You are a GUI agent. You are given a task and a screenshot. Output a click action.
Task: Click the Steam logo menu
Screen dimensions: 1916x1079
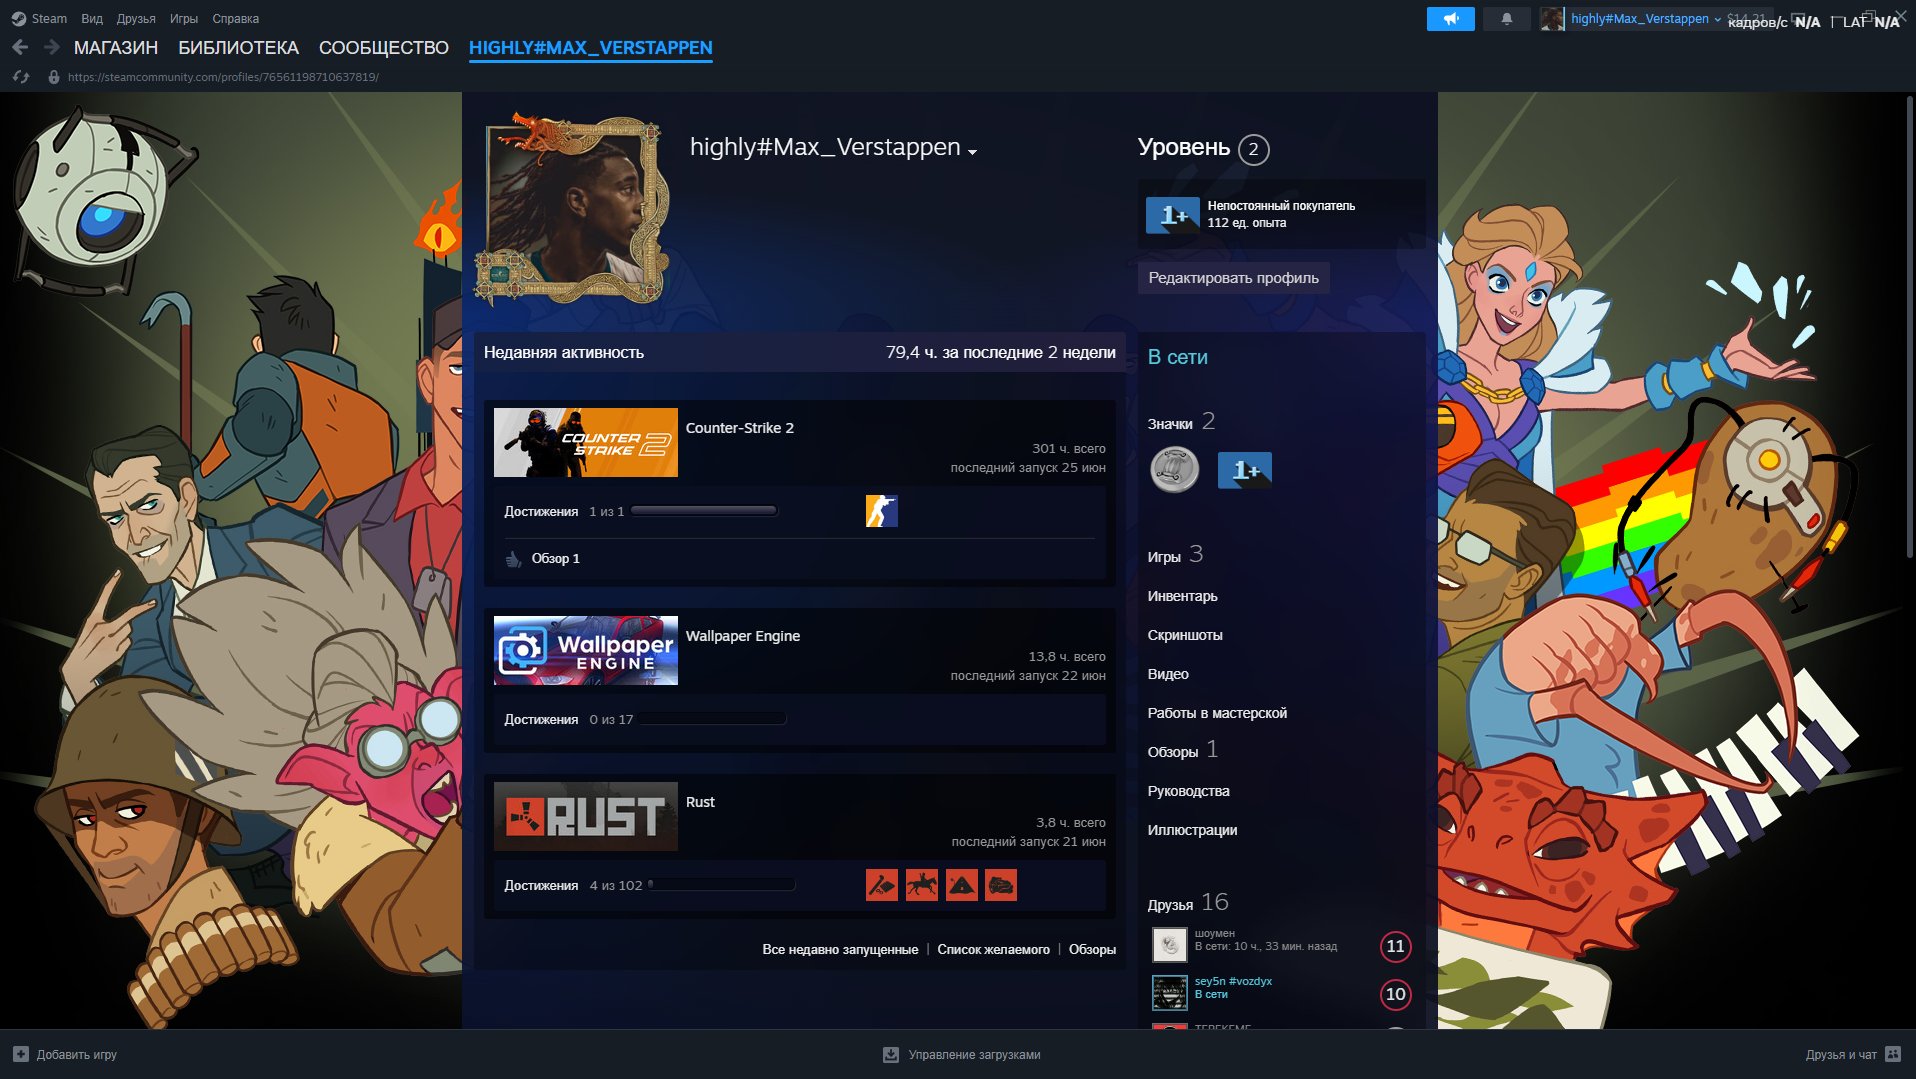(18, 18)
